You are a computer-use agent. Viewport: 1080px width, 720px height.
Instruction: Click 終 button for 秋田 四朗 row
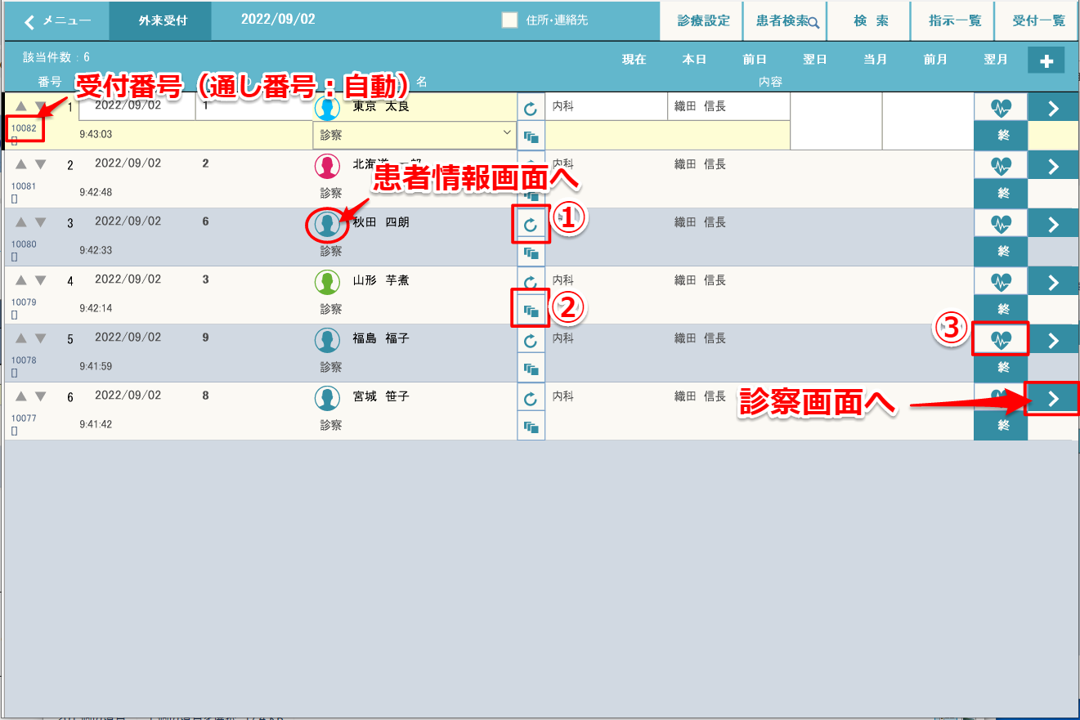tap(1001, 251)
